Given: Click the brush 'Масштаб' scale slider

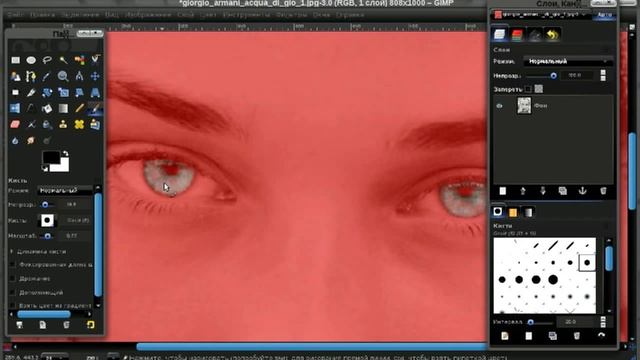Looking at the screenshot, I should pyautogui.click(x=48, y=236).
